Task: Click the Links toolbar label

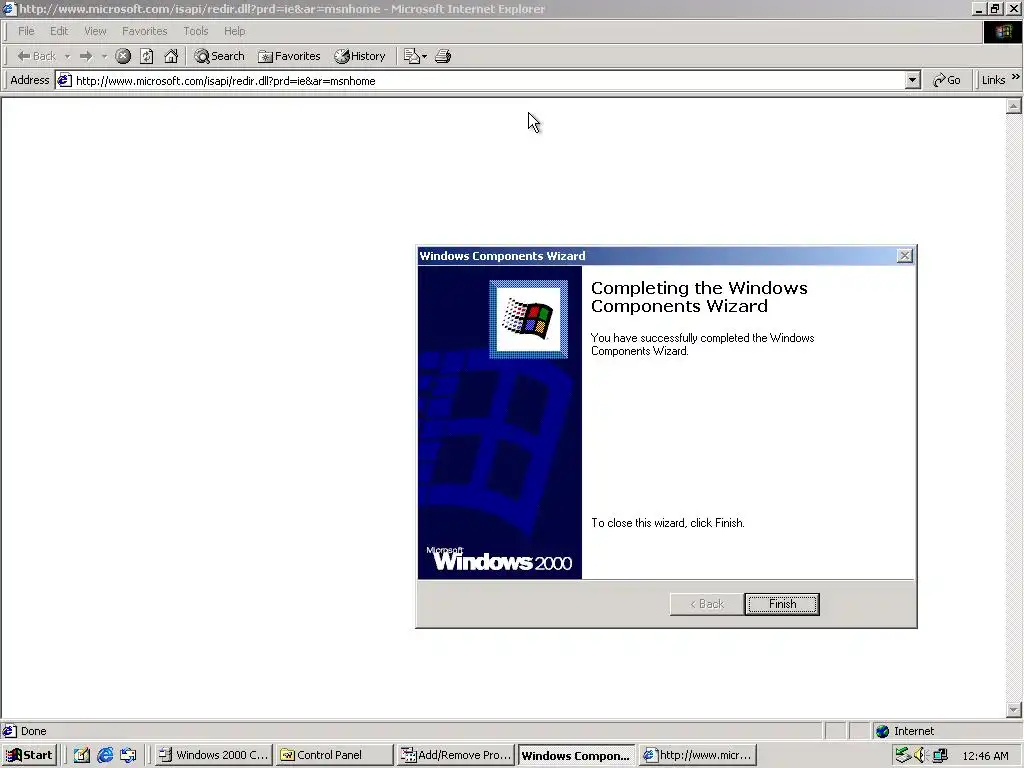Action: click(x=993, y=80)
